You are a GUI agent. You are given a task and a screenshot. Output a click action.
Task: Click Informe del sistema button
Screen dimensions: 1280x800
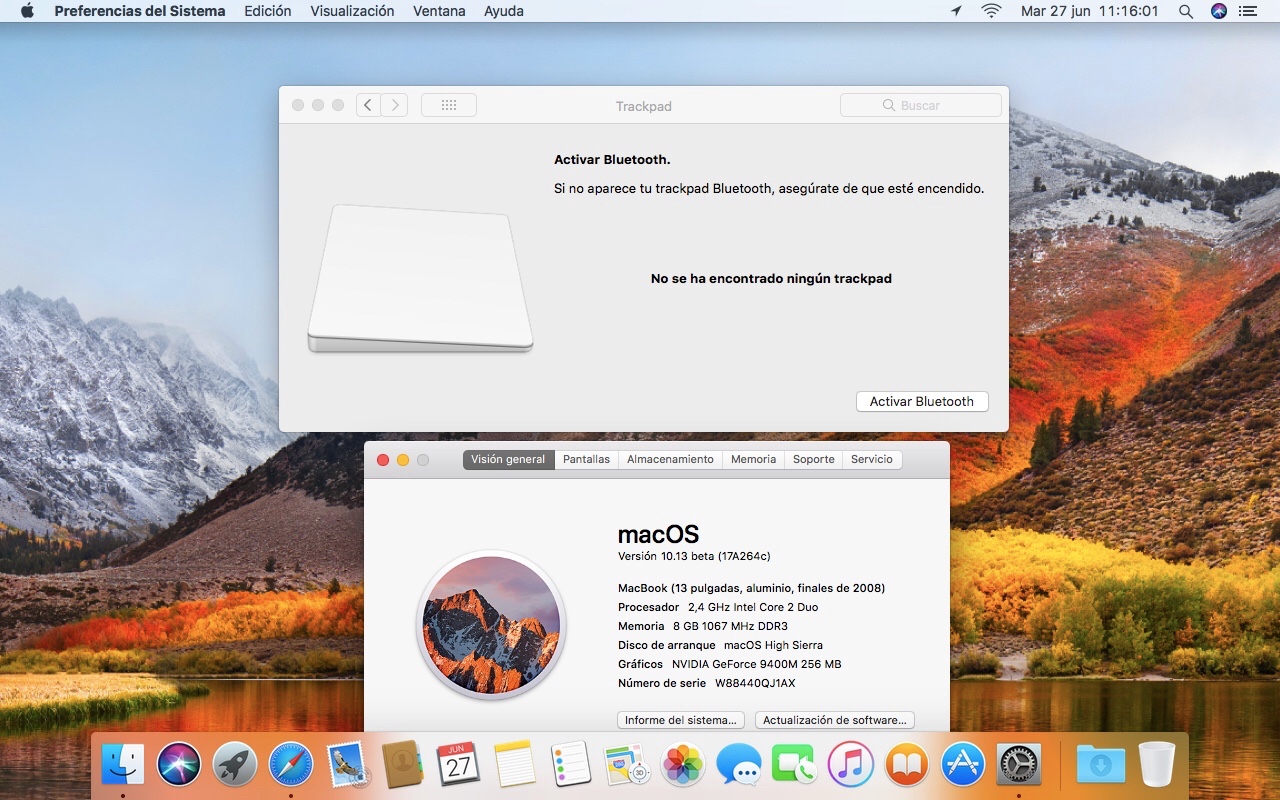pyautogui.click(x=681, y=720)
